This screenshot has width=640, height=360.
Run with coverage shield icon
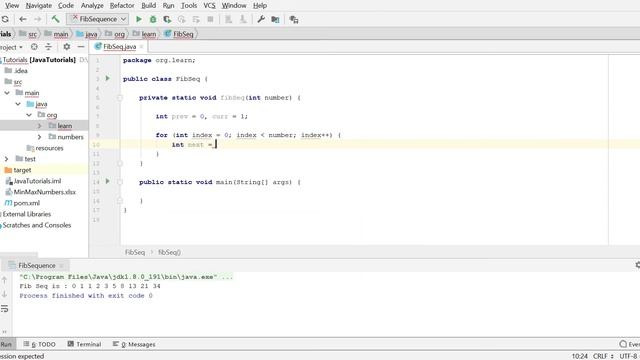point(167,19)
